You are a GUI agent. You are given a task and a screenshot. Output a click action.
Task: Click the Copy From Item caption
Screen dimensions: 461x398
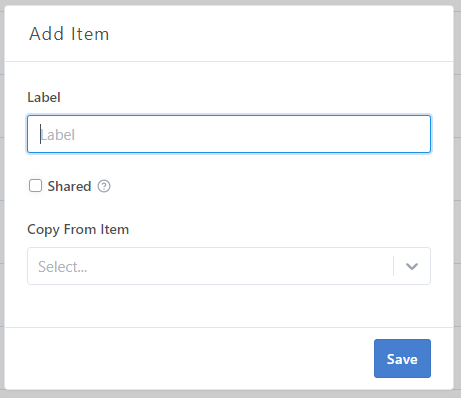[78, 229]
